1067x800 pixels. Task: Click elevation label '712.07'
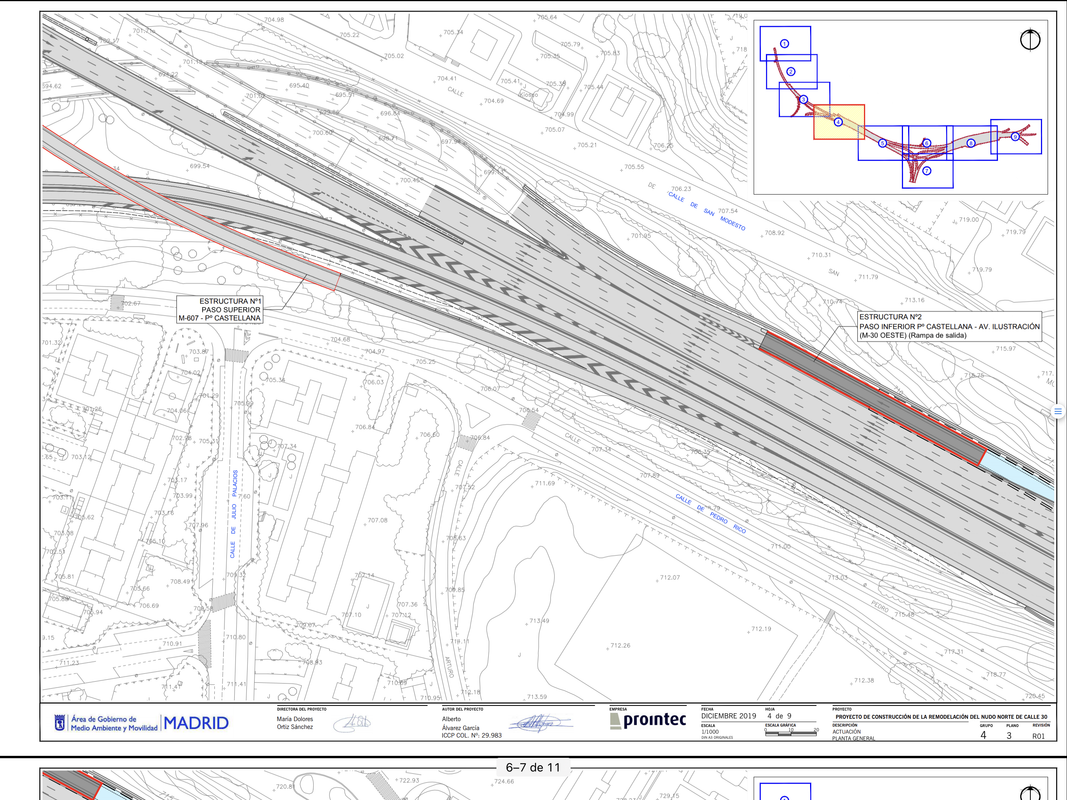point(670,578)
